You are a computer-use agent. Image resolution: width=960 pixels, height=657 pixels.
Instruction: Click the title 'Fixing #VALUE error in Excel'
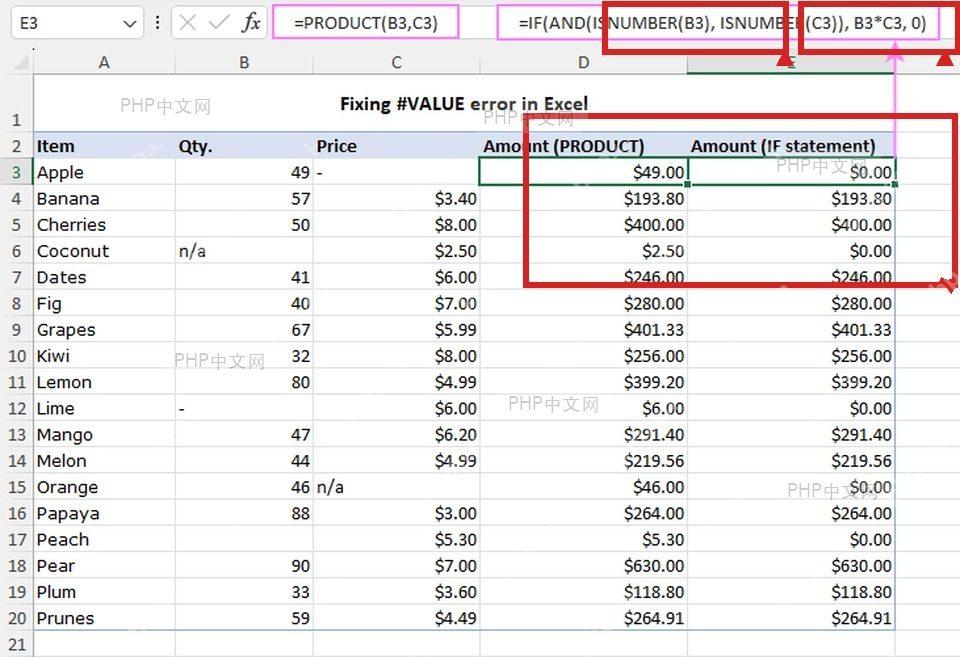point(463,103)
